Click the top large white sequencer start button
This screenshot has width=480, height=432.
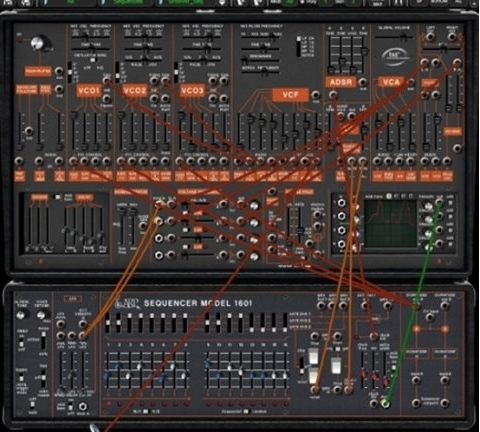pos(313,357)
